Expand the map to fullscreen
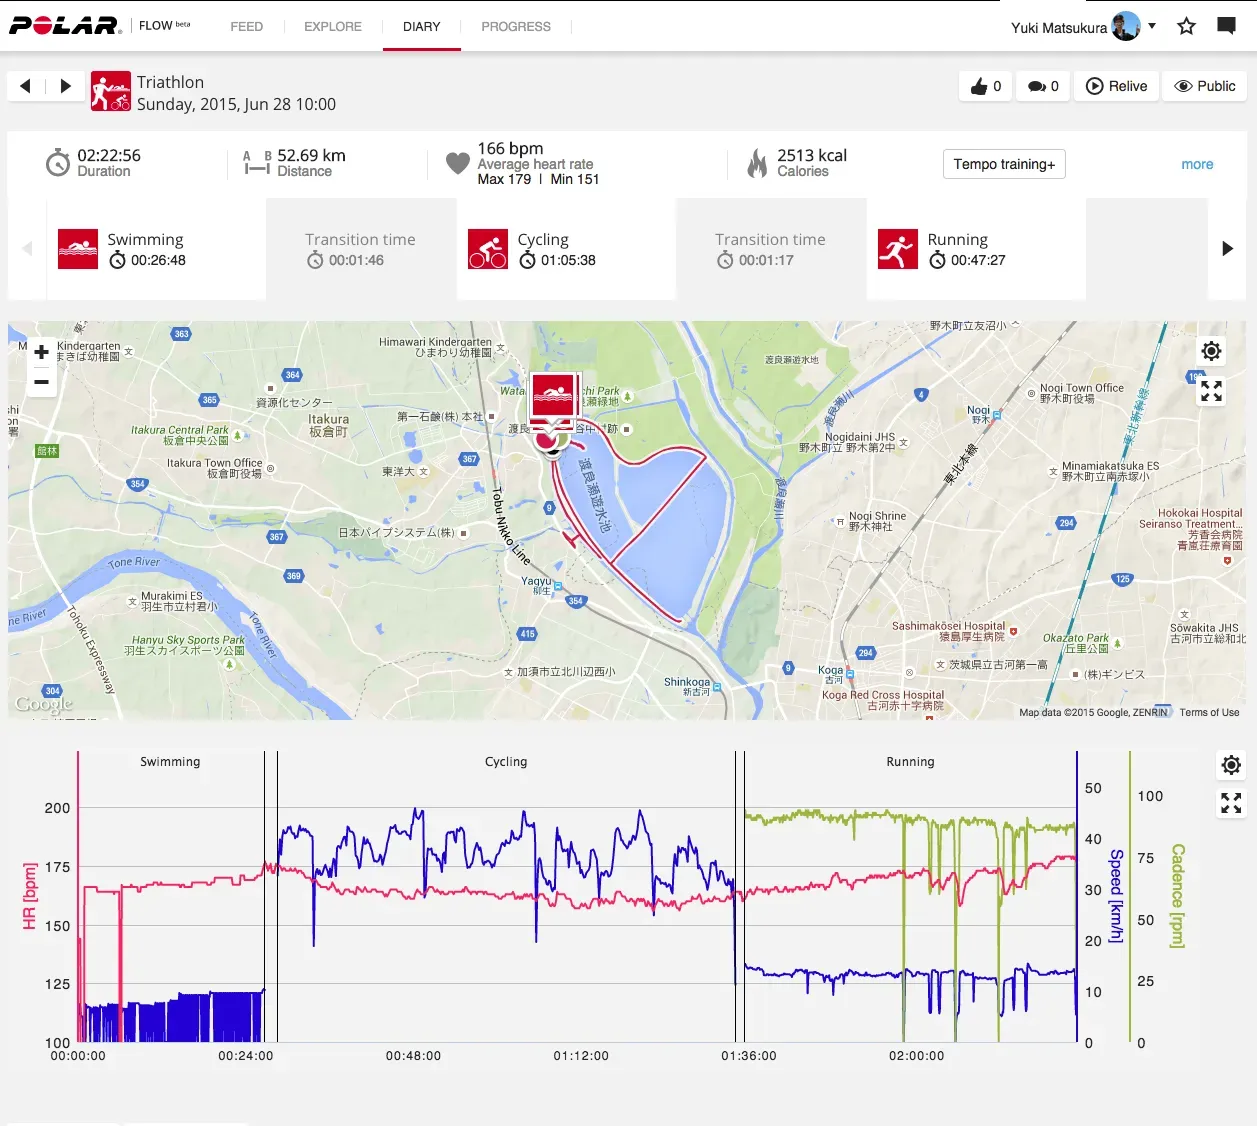This screenshot has width=1257, height=1126. [x=1211, y=391]
